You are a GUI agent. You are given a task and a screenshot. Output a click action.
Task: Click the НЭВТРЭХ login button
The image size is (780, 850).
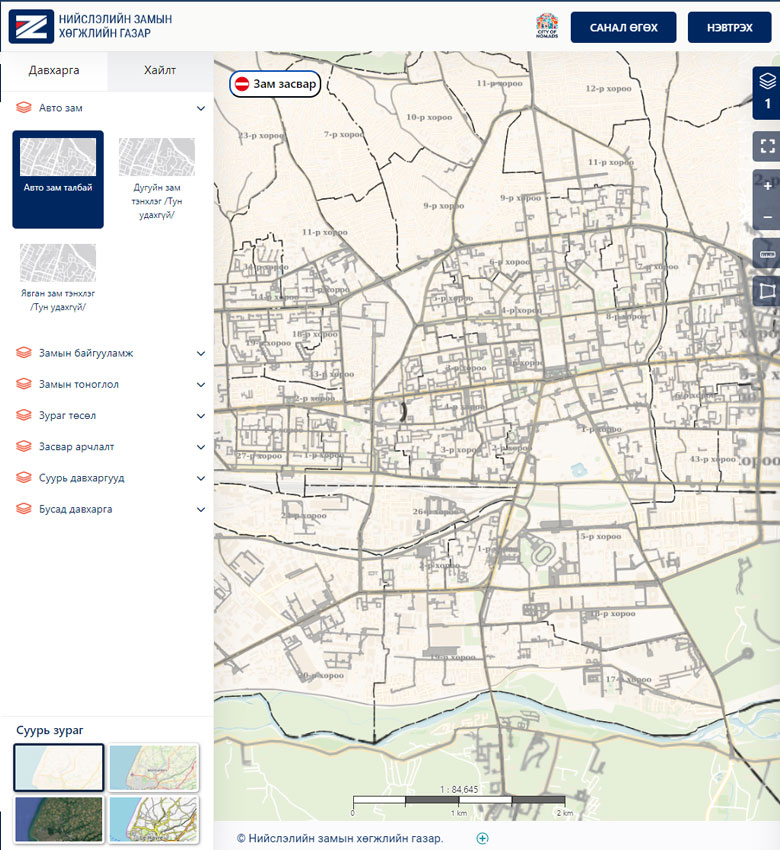point(729,27)
